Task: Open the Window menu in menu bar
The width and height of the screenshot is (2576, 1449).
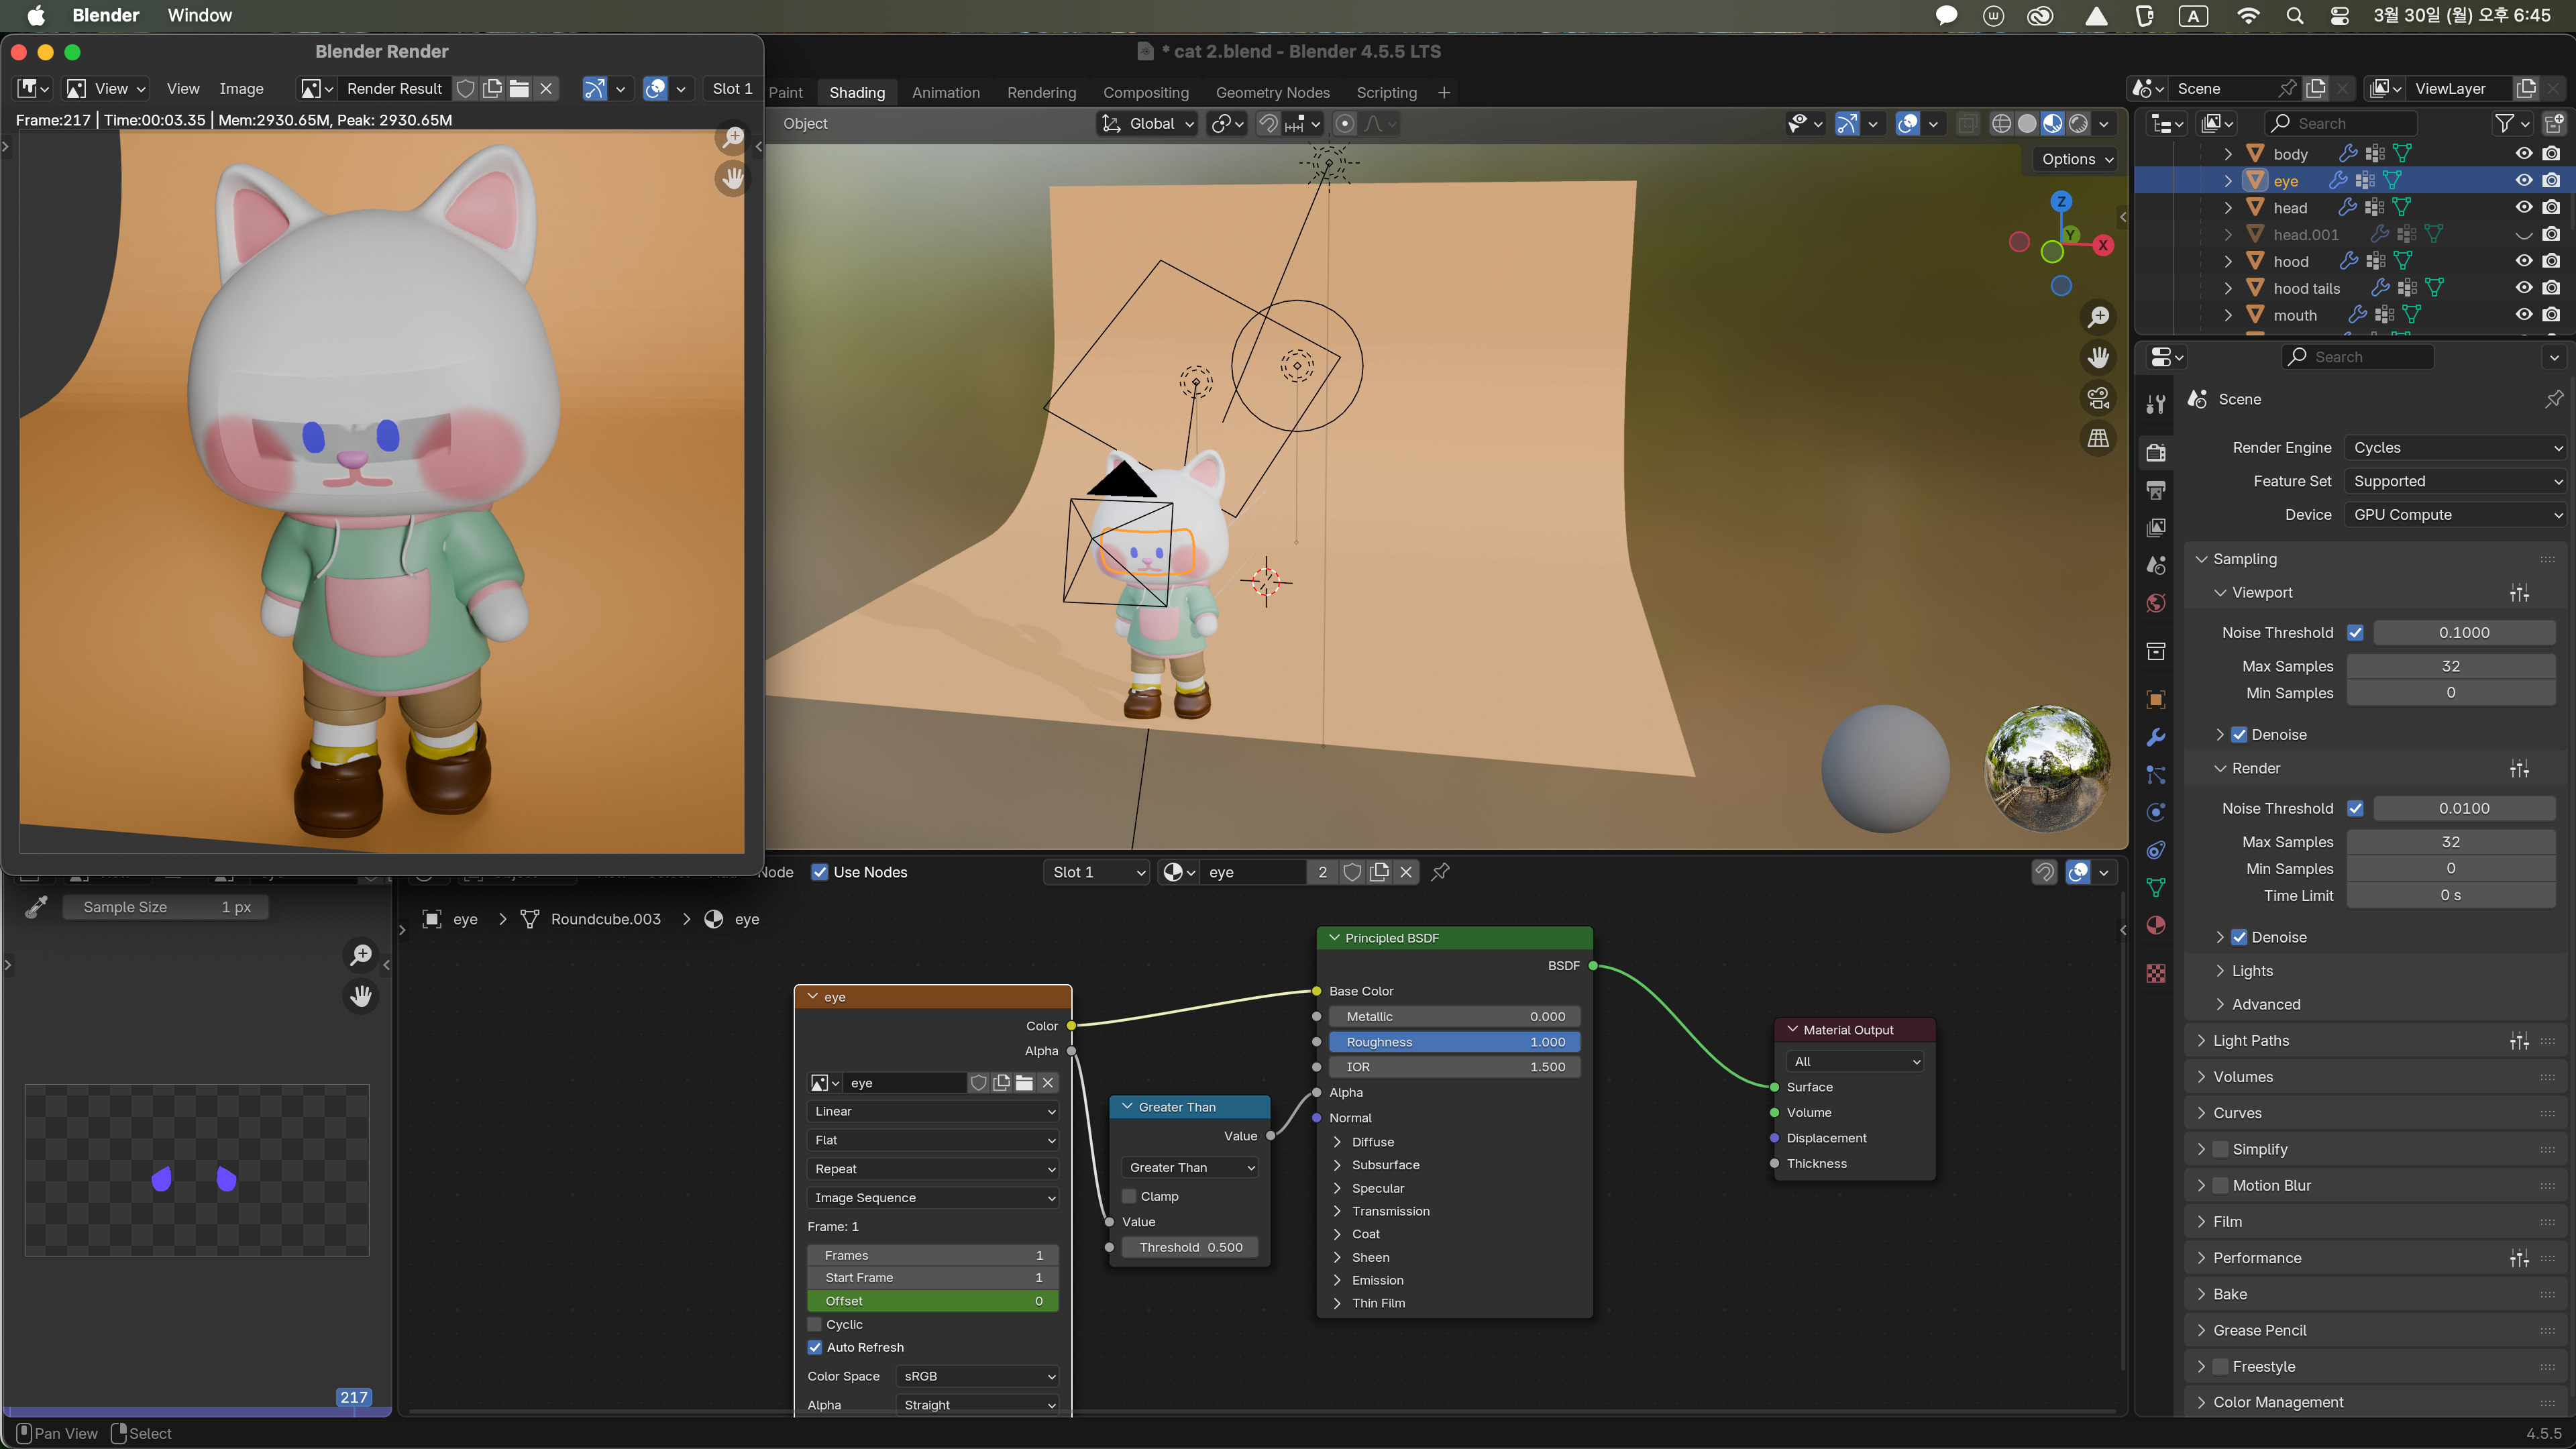Action: click(199, 15)
